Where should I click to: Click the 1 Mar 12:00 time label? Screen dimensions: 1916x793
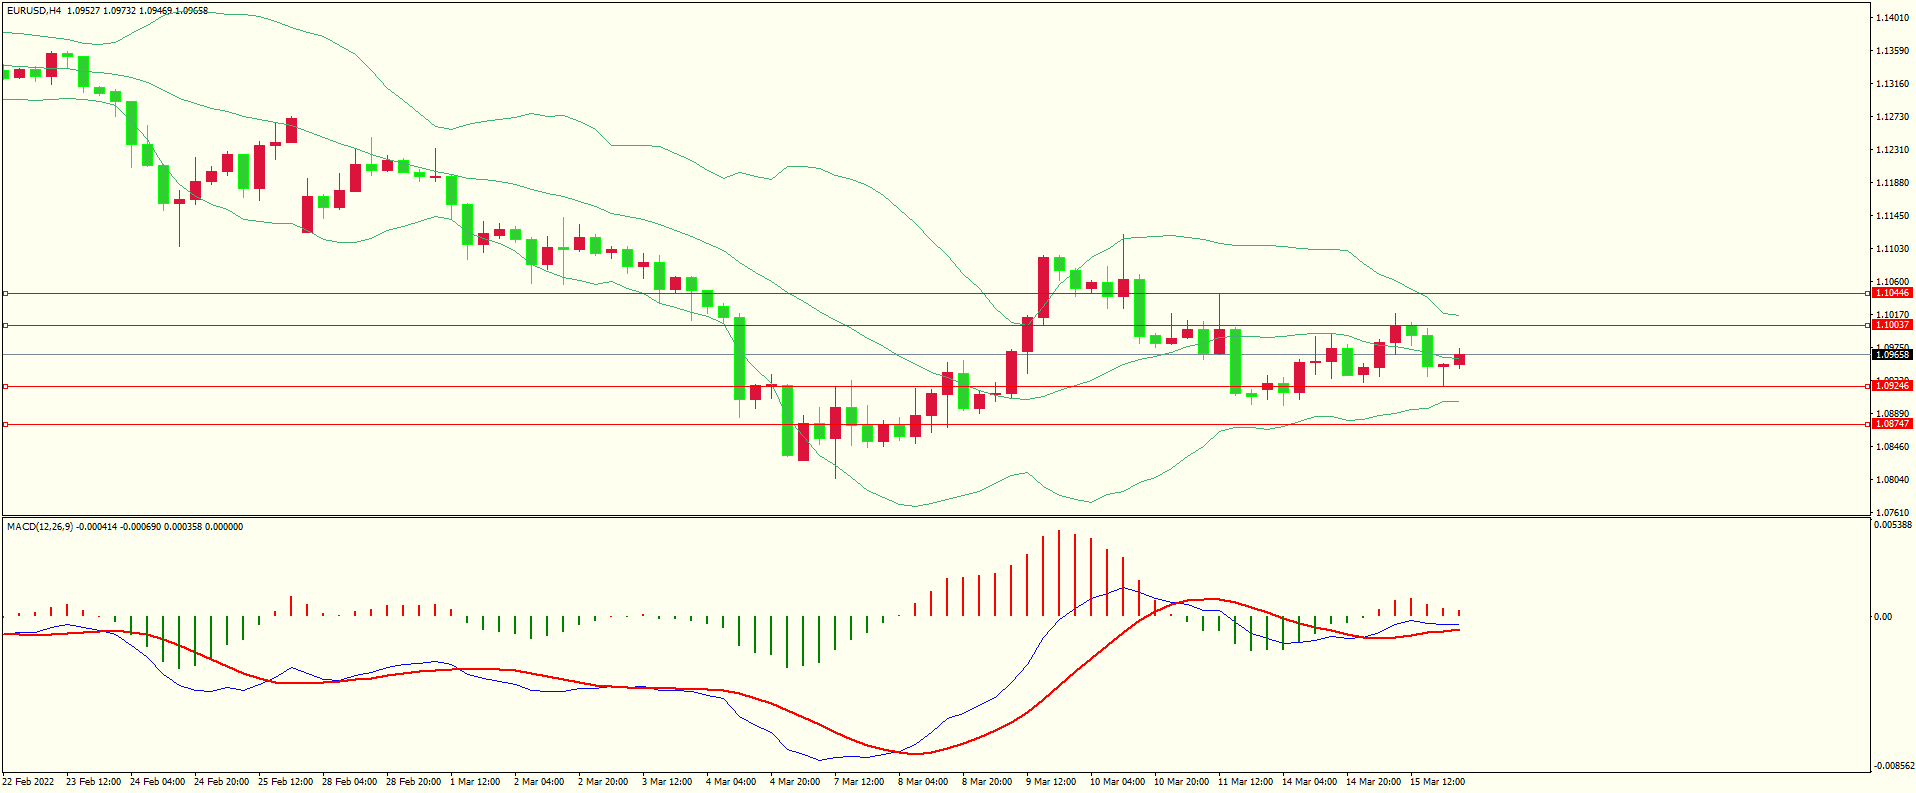475,782
